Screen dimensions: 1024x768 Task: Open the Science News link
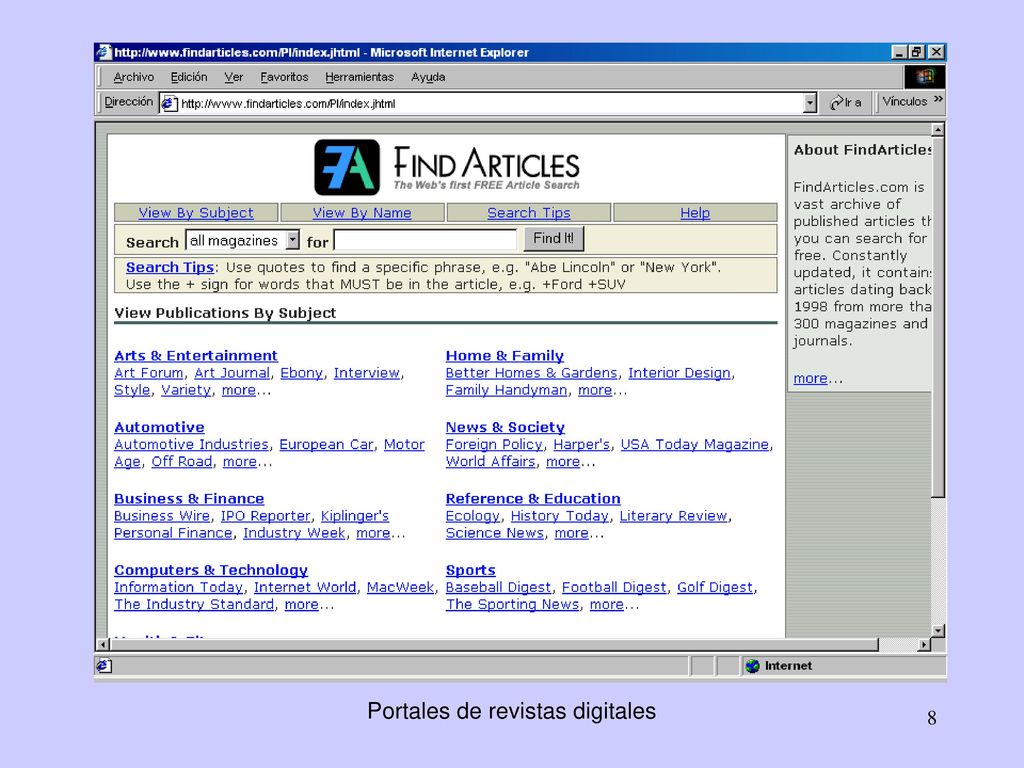[x=495, y=533]
